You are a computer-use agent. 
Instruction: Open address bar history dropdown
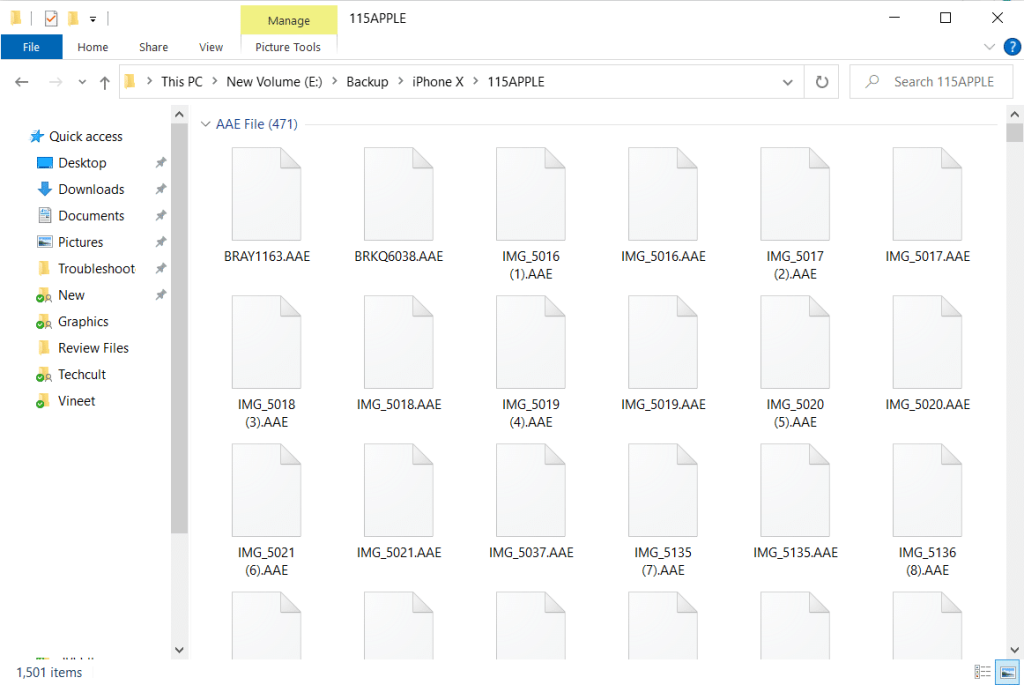coord(789,82)
